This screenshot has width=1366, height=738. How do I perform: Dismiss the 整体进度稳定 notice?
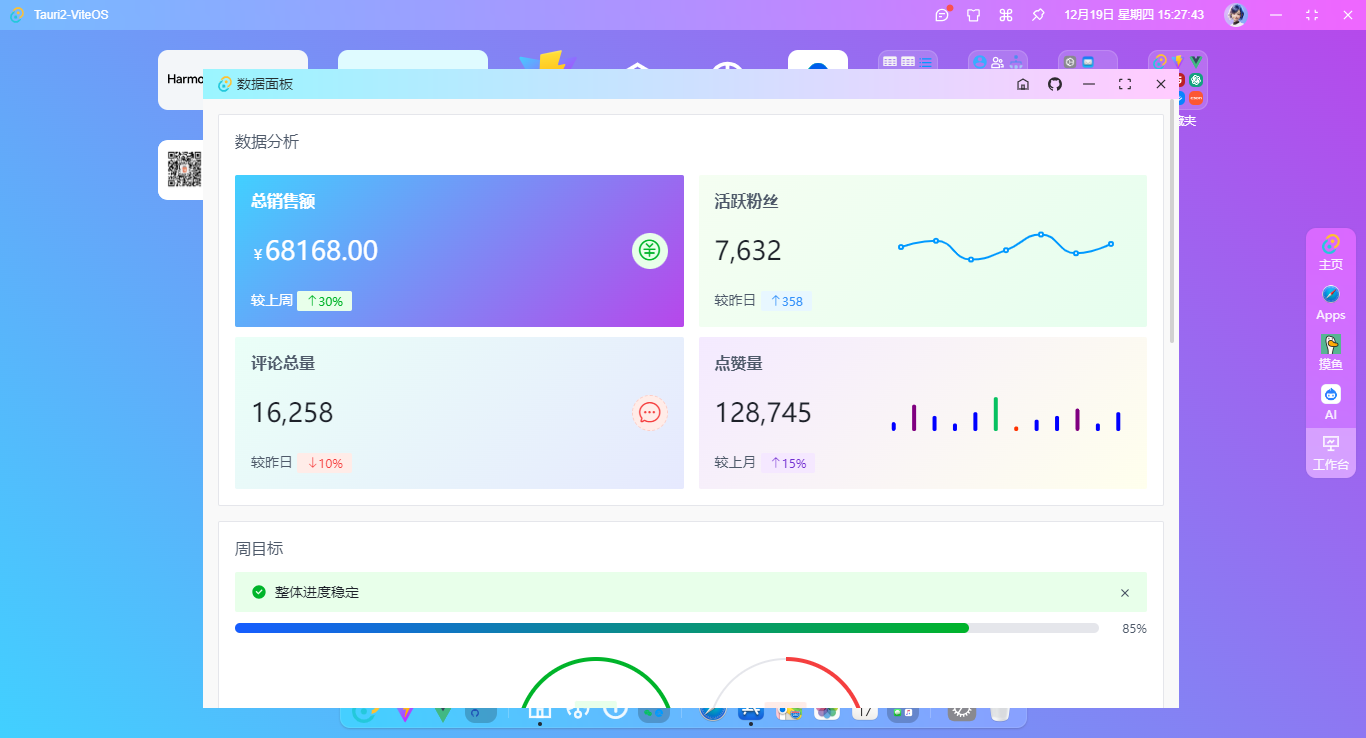pos(1123,592)
